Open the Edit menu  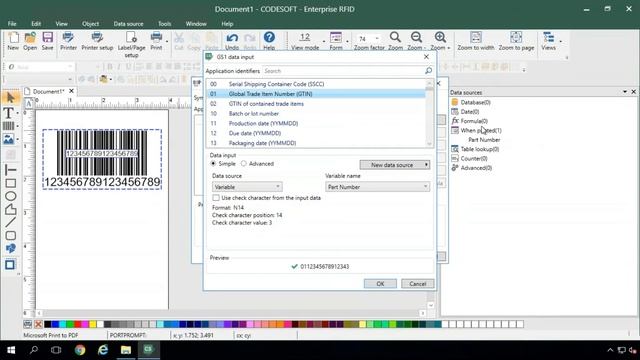click(36, 24)
